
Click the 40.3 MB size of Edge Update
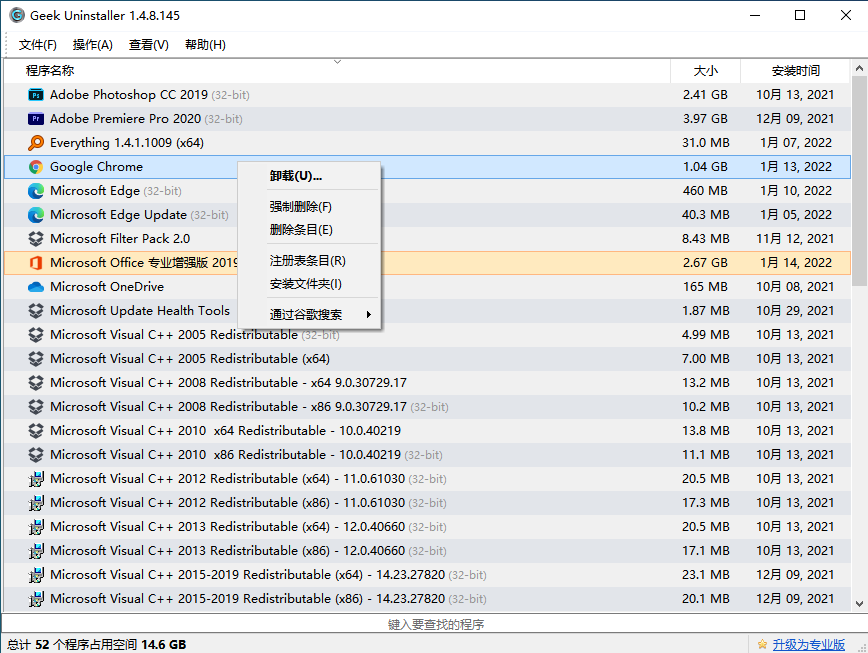(705, 215)
